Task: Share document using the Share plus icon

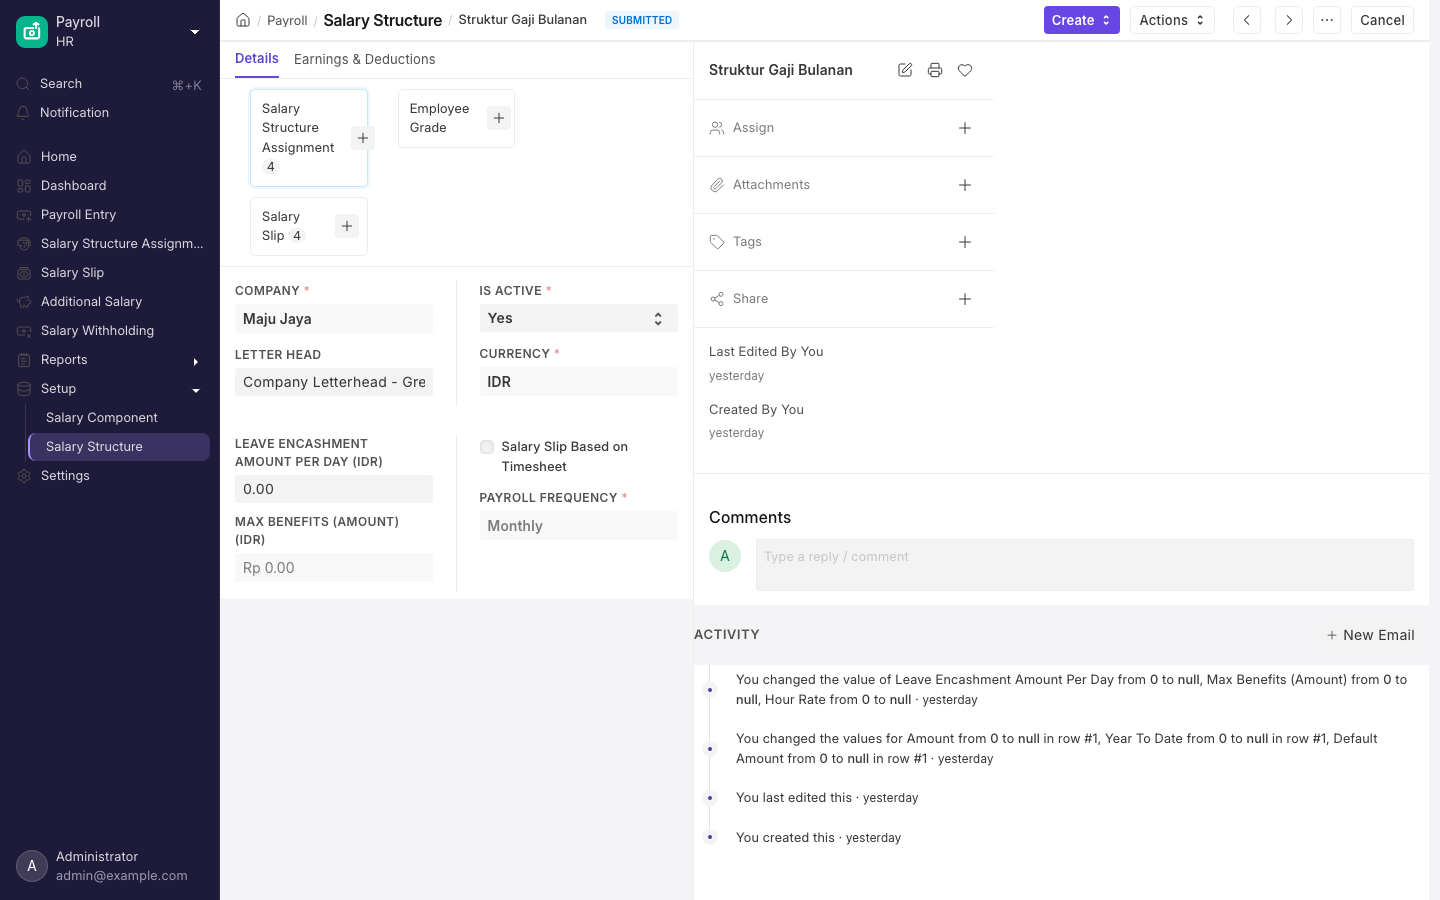Action: tap(965, 299)
